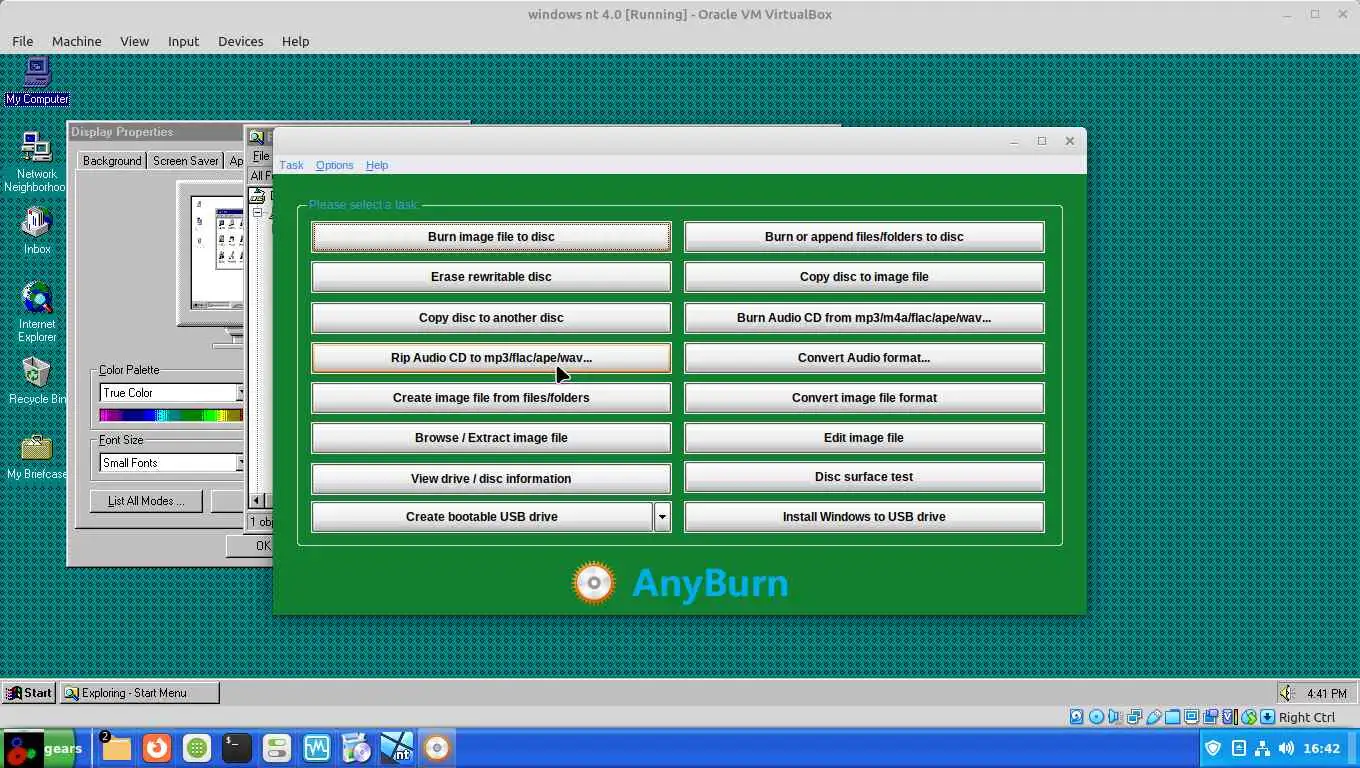This screenshot has height=768, width=1360.
Task: Switch to Background tab in Display Properties
Action: (112, 160)
